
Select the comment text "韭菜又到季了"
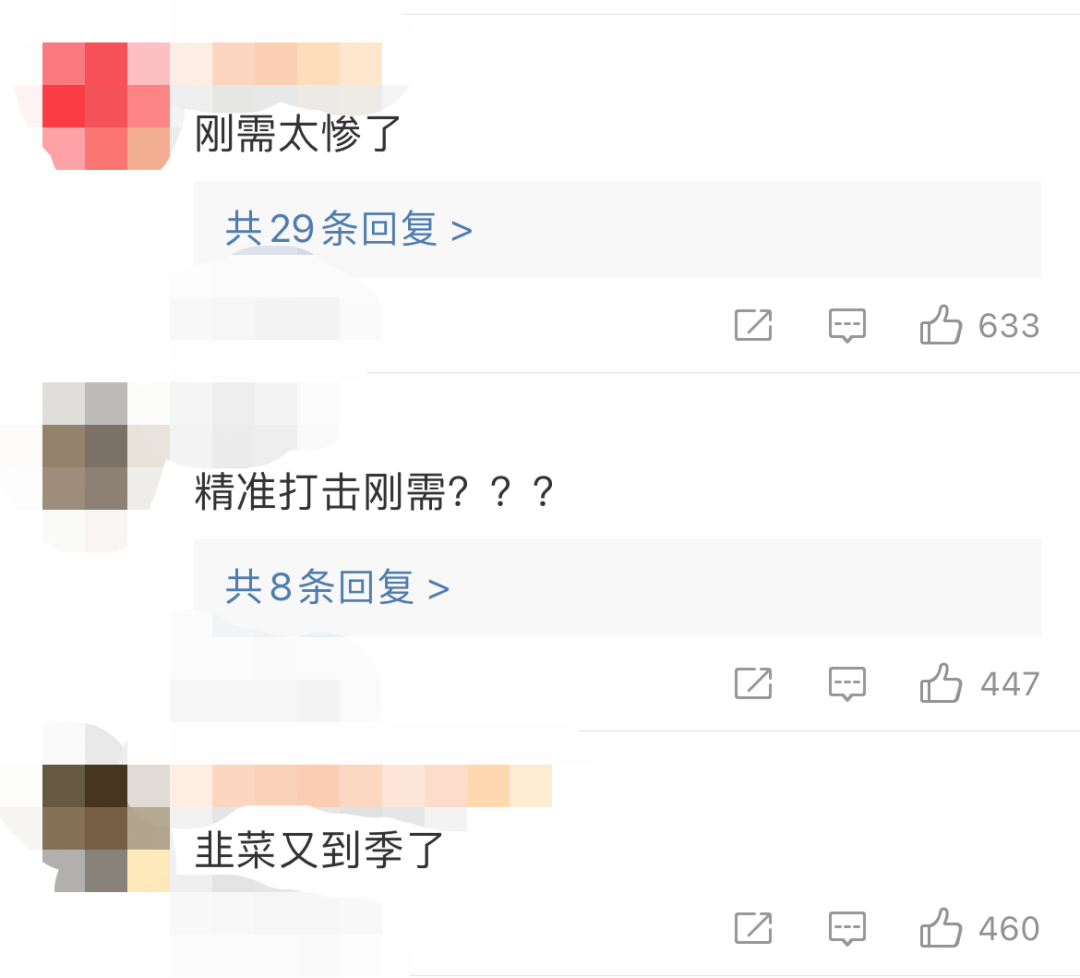tap(319, 850)
